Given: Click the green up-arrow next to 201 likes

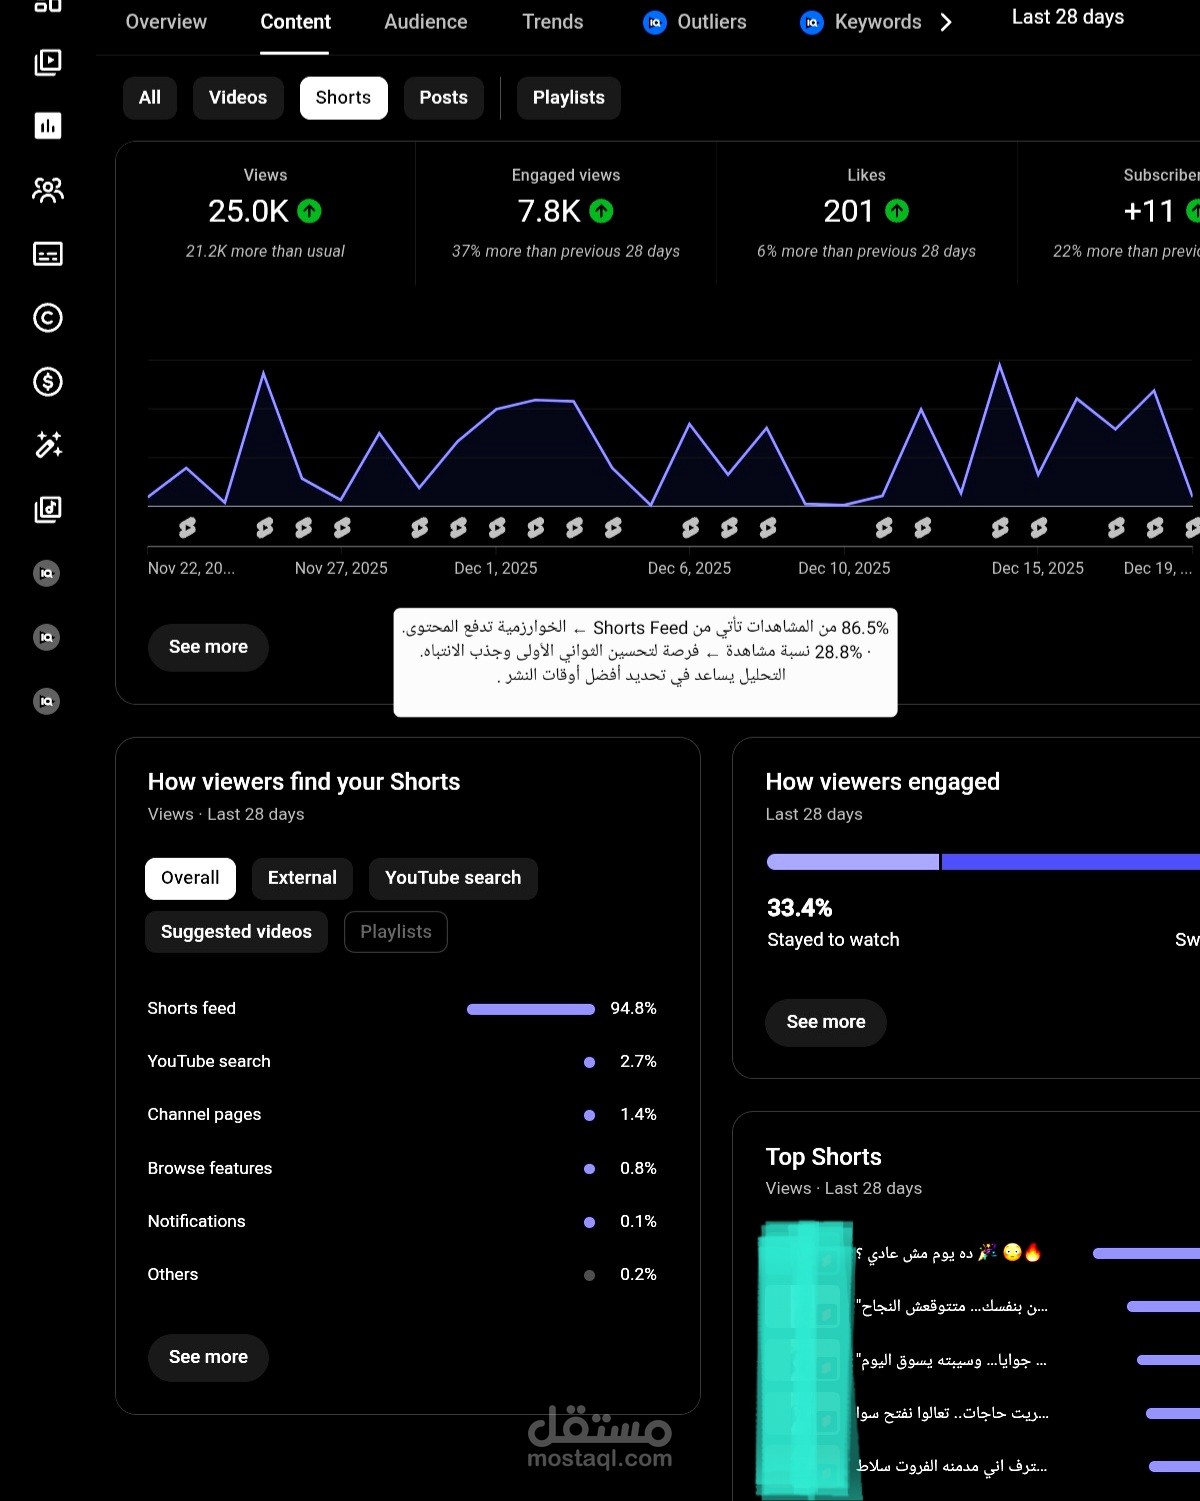Looking at the screenshot, I should pyautogui.click(x=897, y=211).
